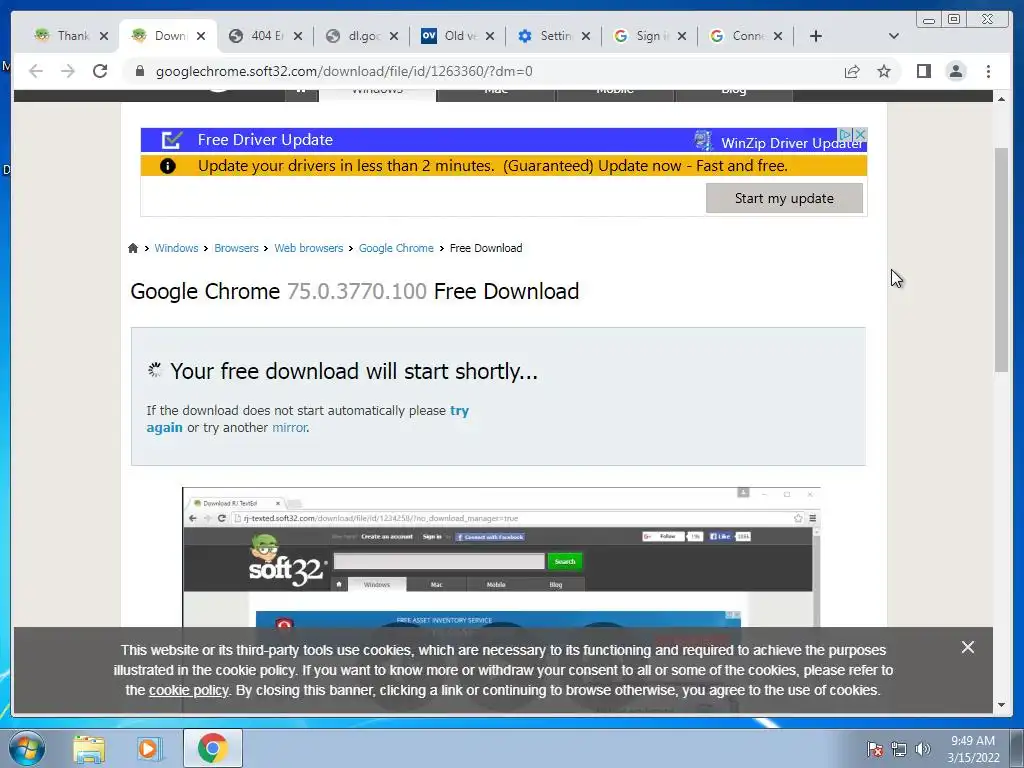Open network status tray icon
Screen dimensions: 1024x768
(899, 749)
